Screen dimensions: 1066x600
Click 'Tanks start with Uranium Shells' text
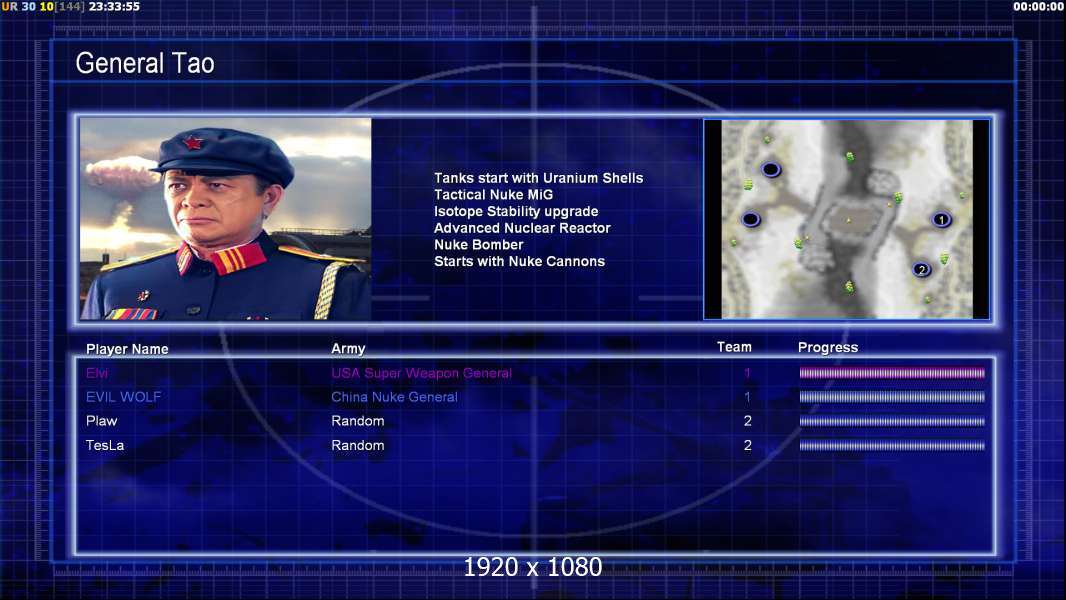point(538,178)
